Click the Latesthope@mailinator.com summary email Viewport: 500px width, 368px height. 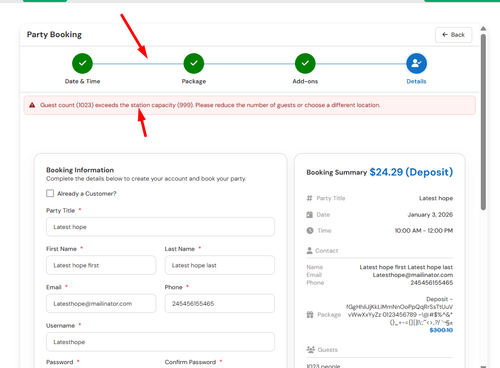pos(413,275)
